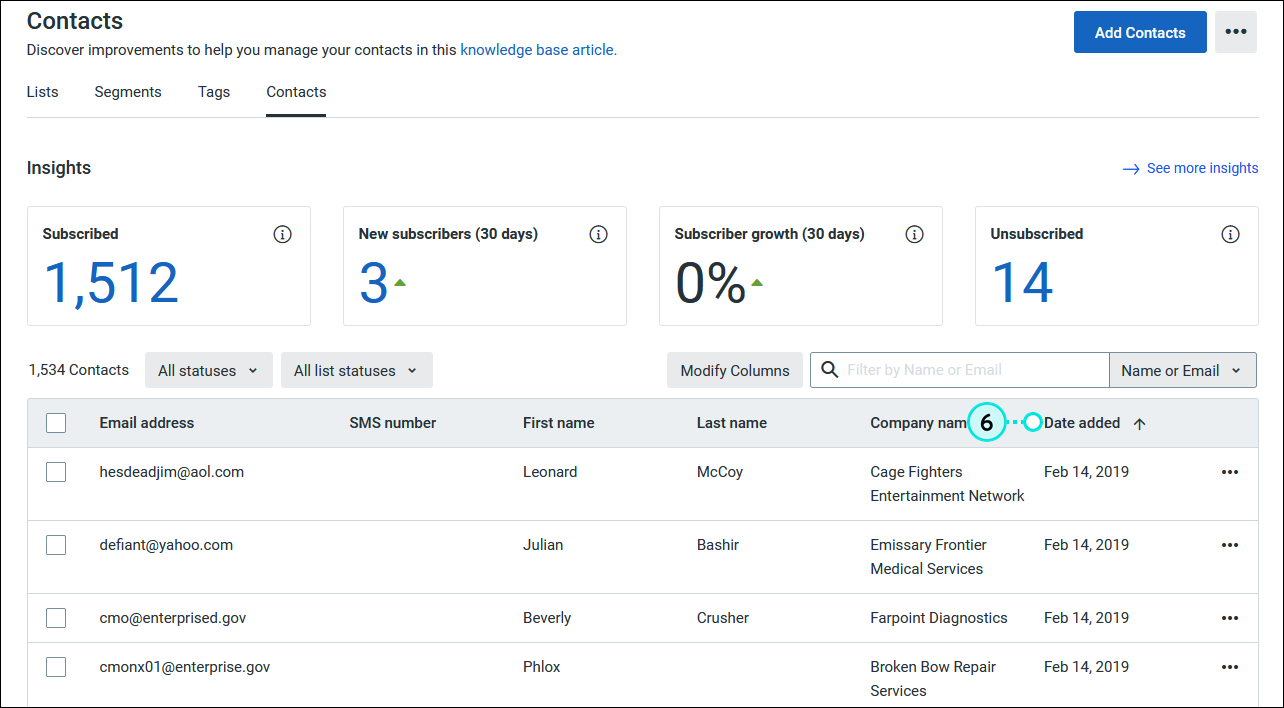Screen dimensions: 1284x708
Task: Click the Last name column header
Action: pyautogui.click(x=732, y=423)
